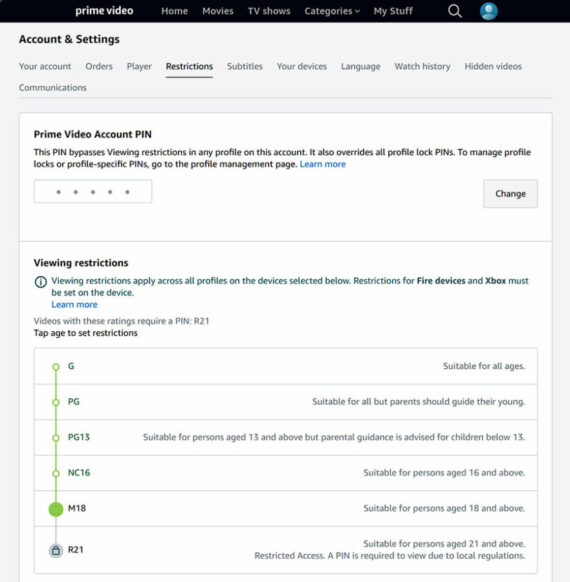Open the profile avatar icon

coord(489,11)
